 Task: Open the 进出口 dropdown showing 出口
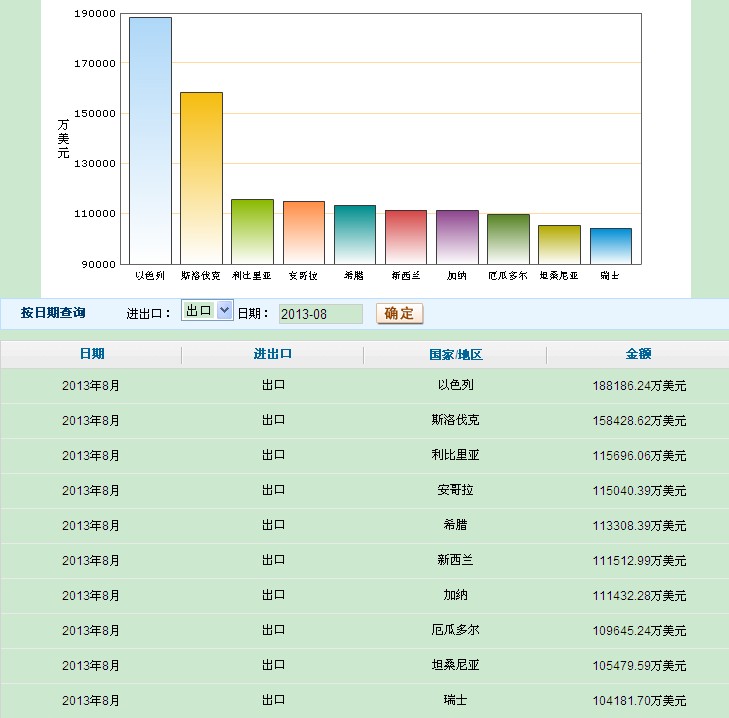pyautogui.click(x=207, y=311)
